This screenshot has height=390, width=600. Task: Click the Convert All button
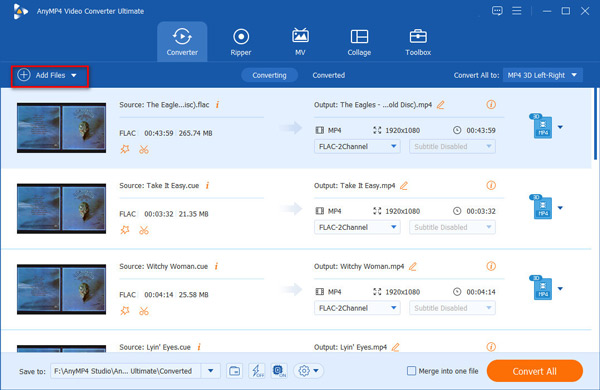click(x=535, y=371)
